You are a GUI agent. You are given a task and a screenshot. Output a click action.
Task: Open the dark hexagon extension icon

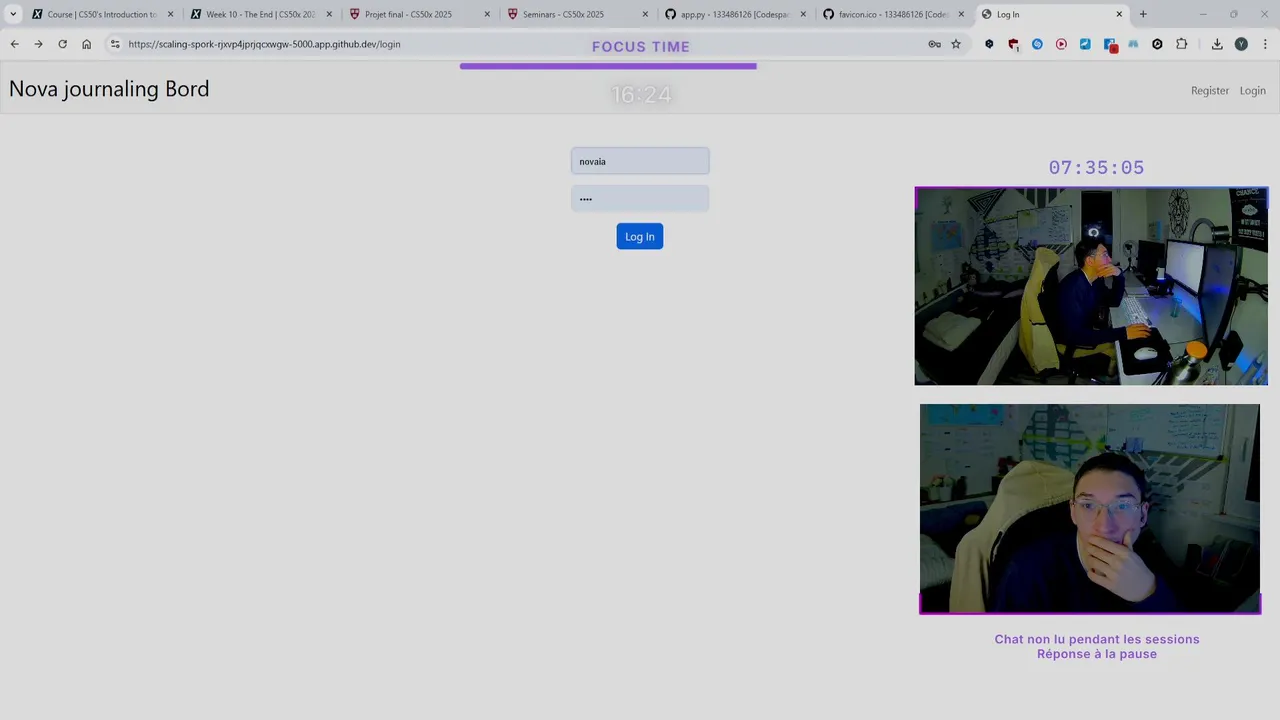click(989, 44)
